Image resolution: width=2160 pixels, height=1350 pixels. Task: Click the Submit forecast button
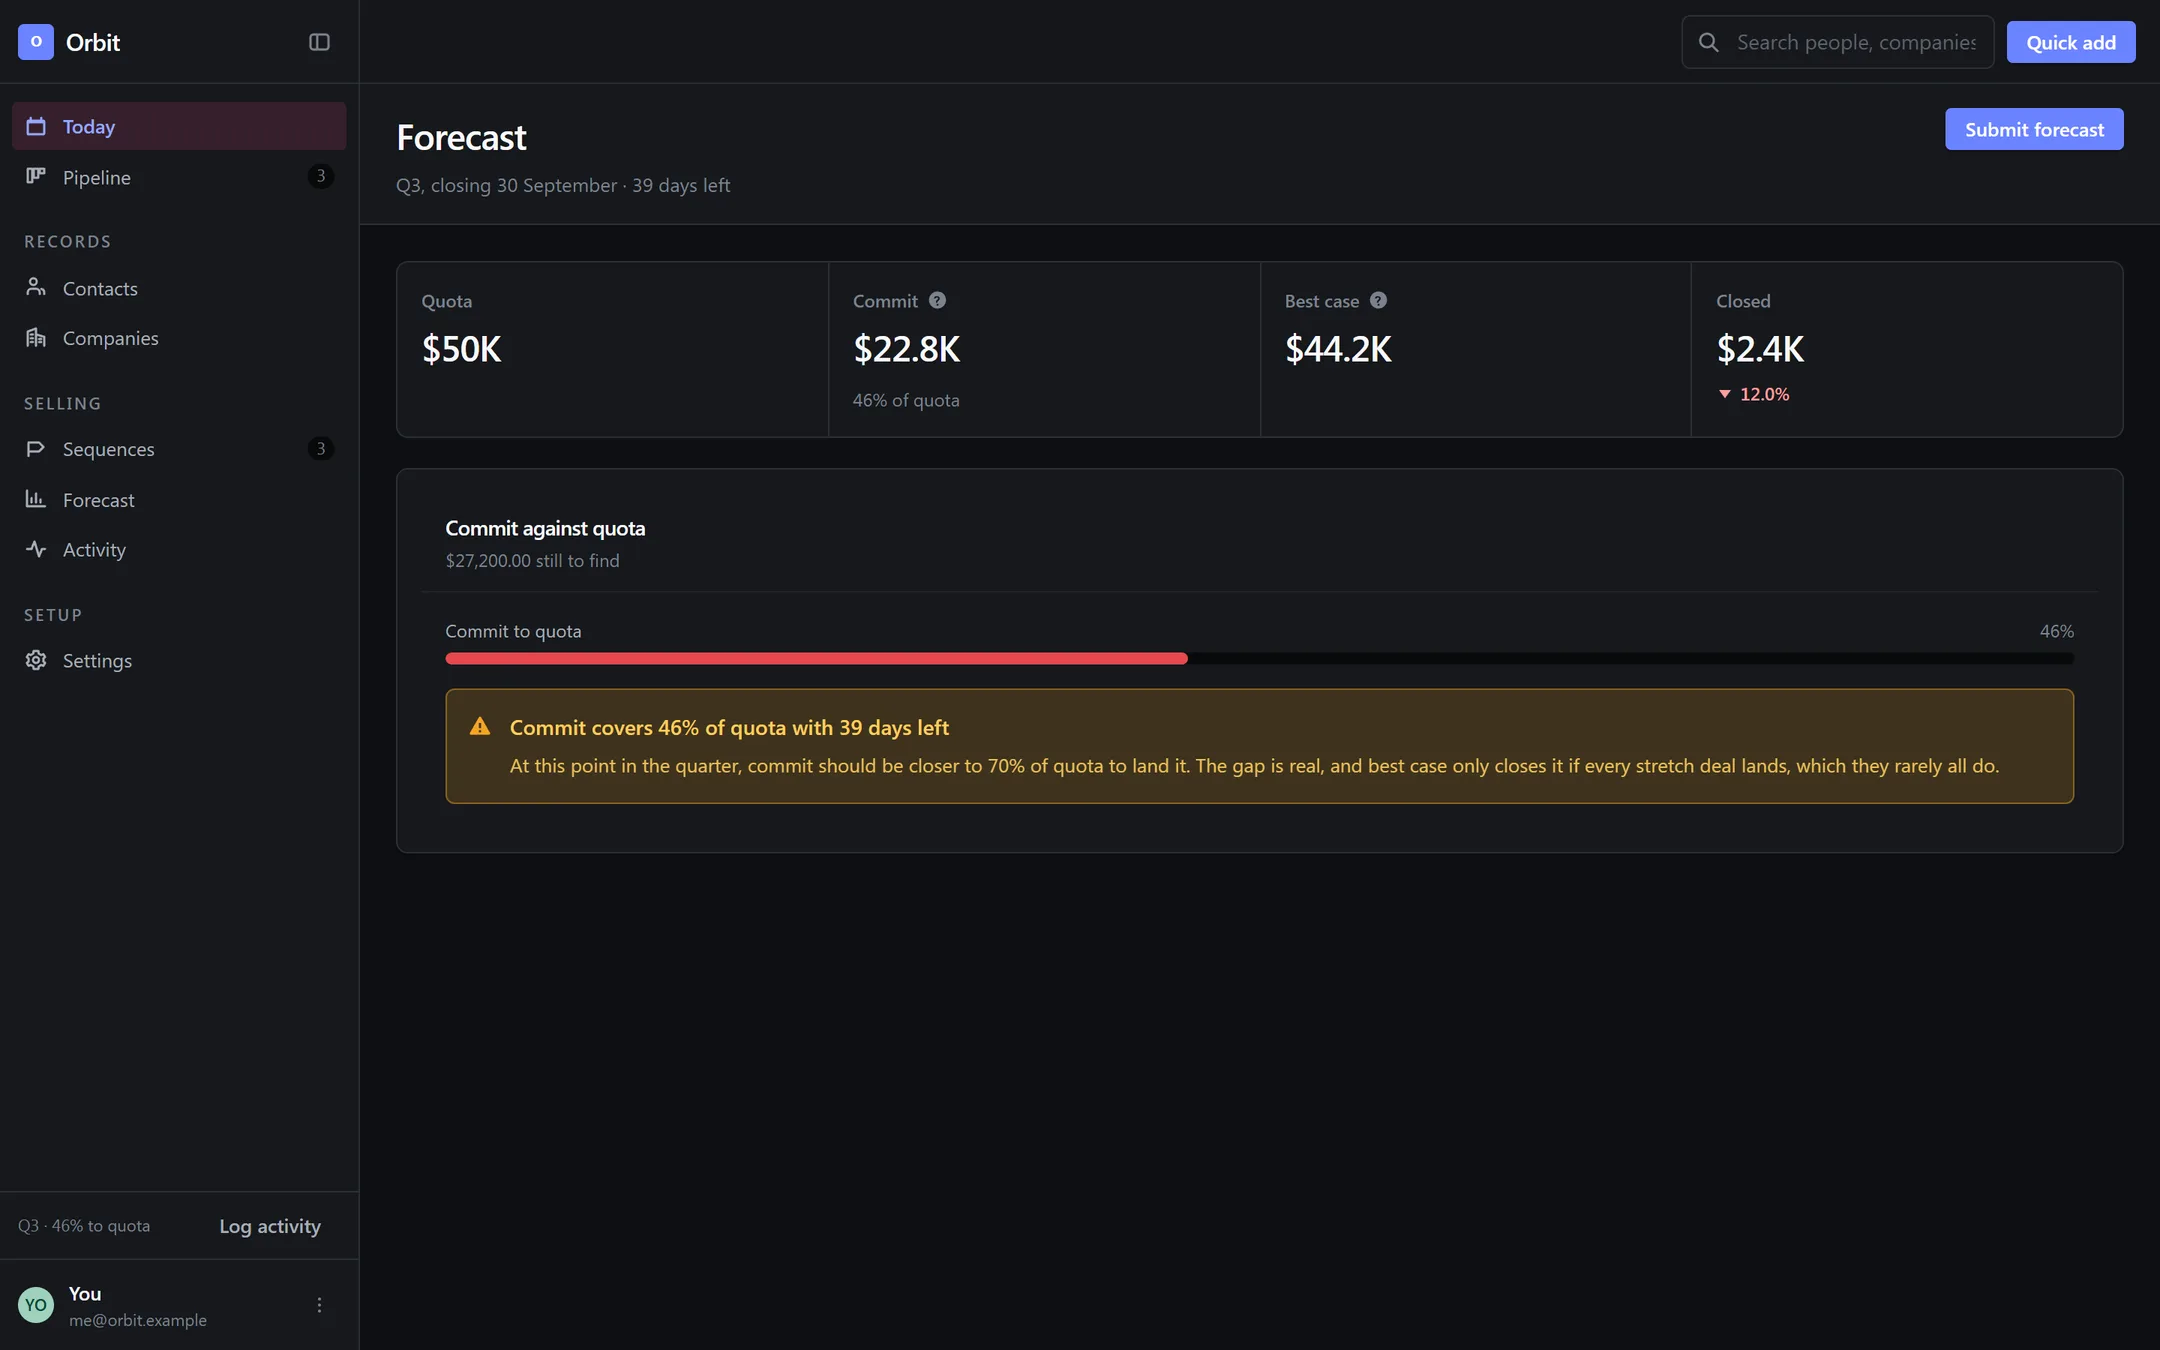tap(2034, 129)
